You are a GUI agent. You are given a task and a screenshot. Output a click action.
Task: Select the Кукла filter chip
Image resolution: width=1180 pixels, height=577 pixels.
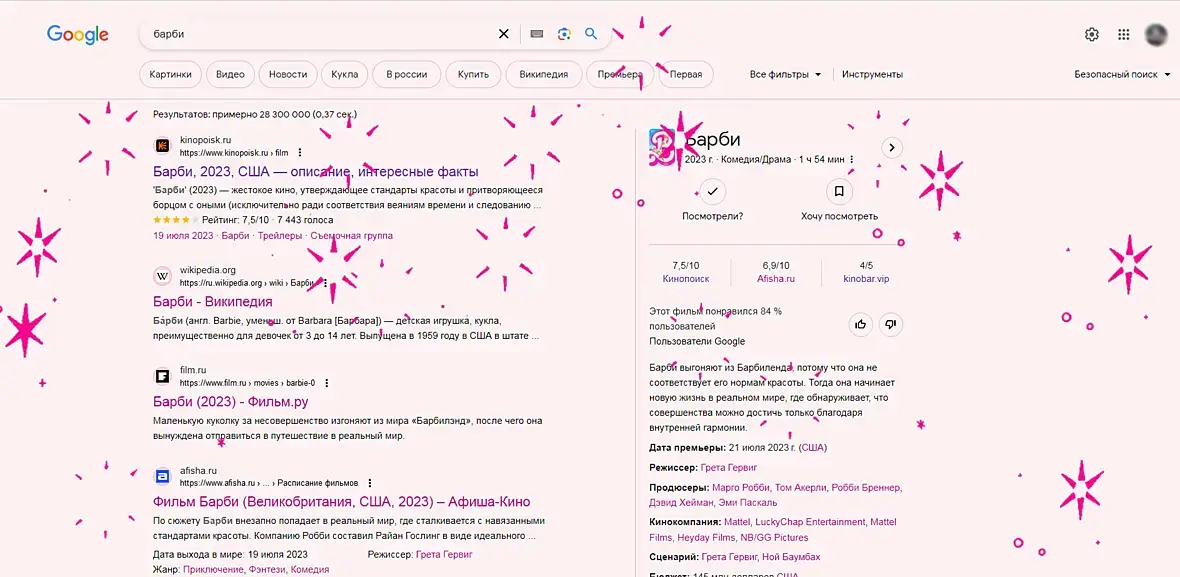345,74
